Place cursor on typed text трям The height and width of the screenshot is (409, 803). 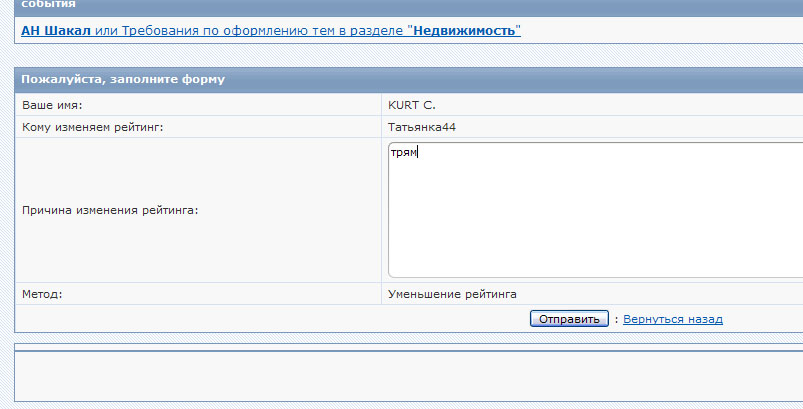click(403, 153)
